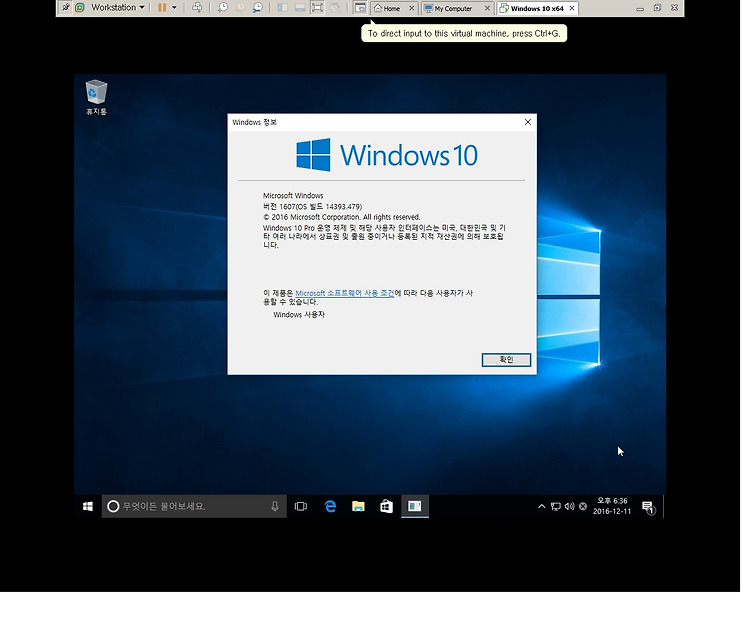This screenshot has height=634, width=750.
Task: Close the Windows 정보 dialog
Action: tap(528, 122)
